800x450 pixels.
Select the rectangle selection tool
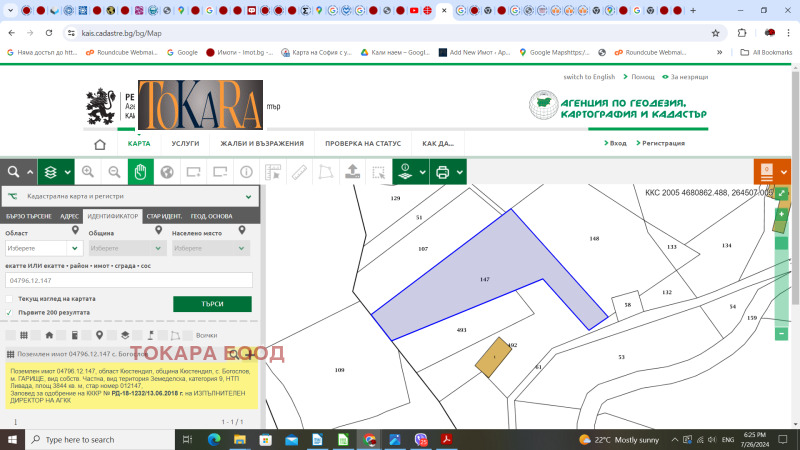[379, 172]
